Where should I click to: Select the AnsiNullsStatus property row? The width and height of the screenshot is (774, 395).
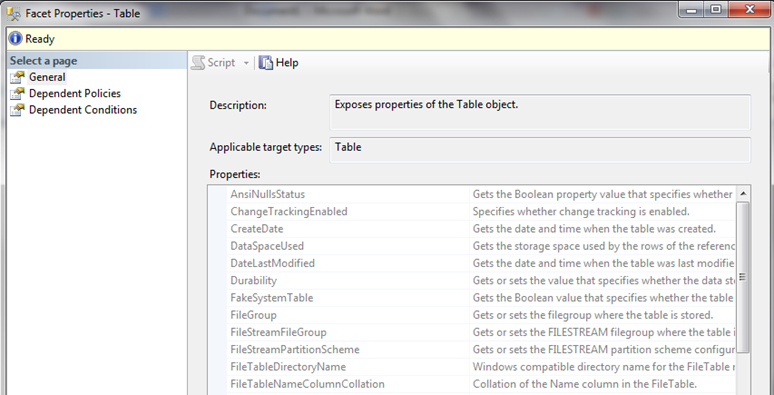(472, 194)
